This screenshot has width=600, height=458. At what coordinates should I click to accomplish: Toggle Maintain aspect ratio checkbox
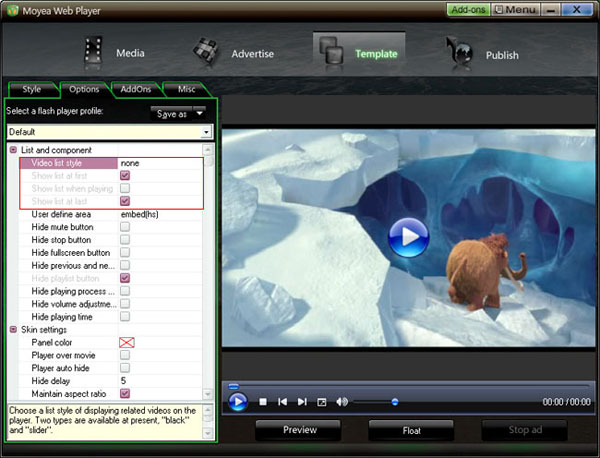(125, 393)
